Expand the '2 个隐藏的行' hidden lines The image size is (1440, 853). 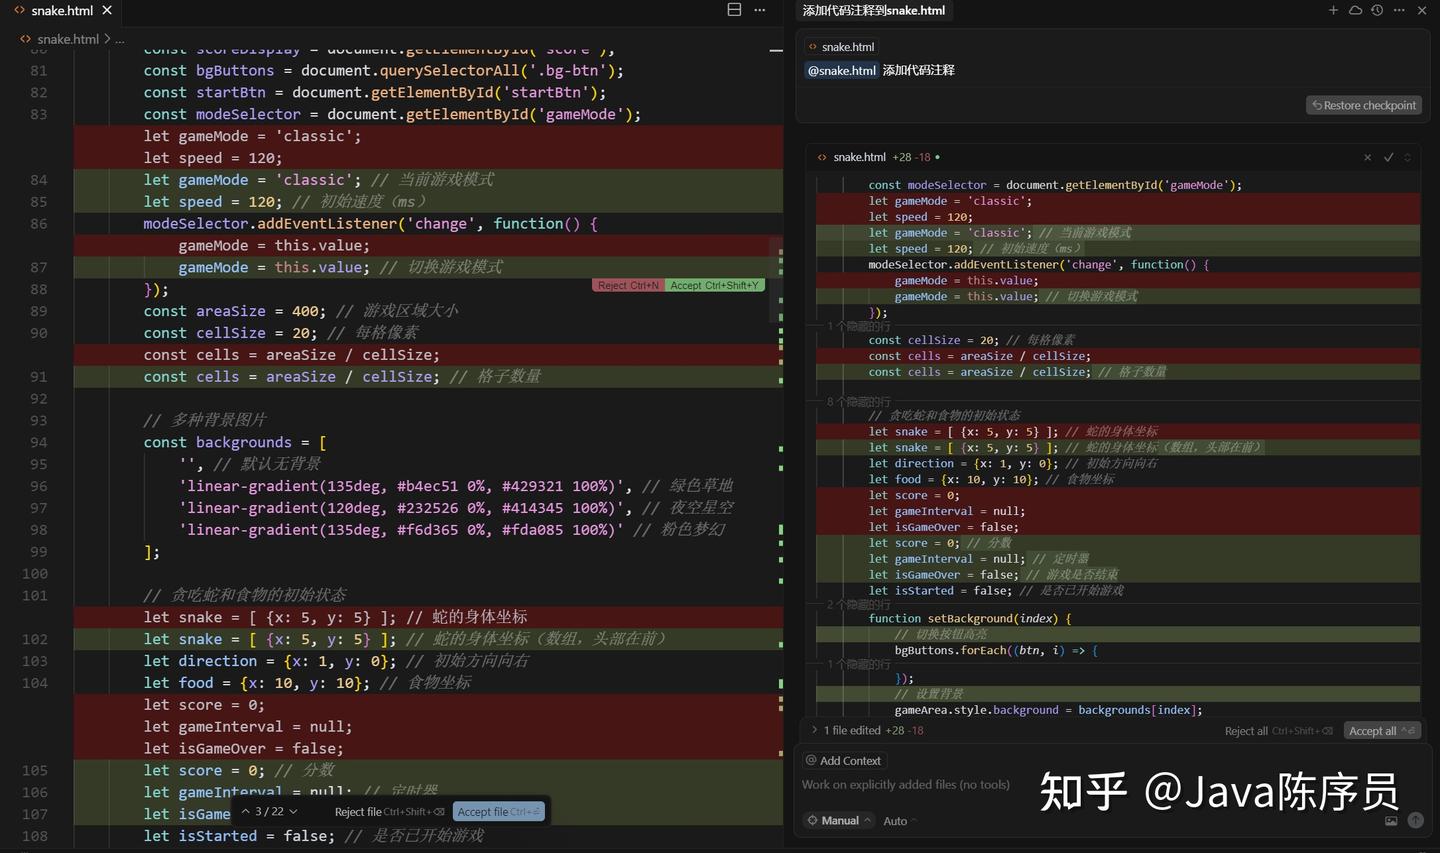pos(859,605)
